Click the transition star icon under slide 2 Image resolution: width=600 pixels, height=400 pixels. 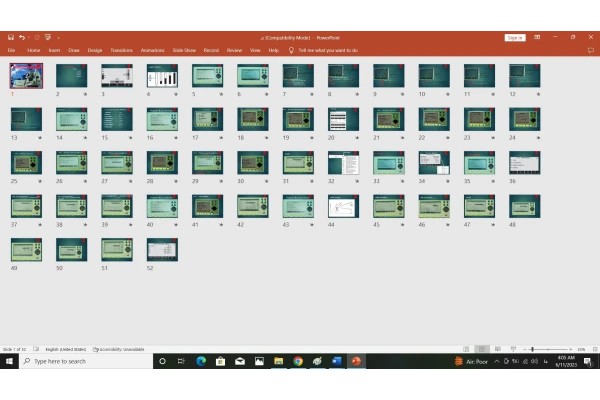pyautogui.click(x=85, y=94)
